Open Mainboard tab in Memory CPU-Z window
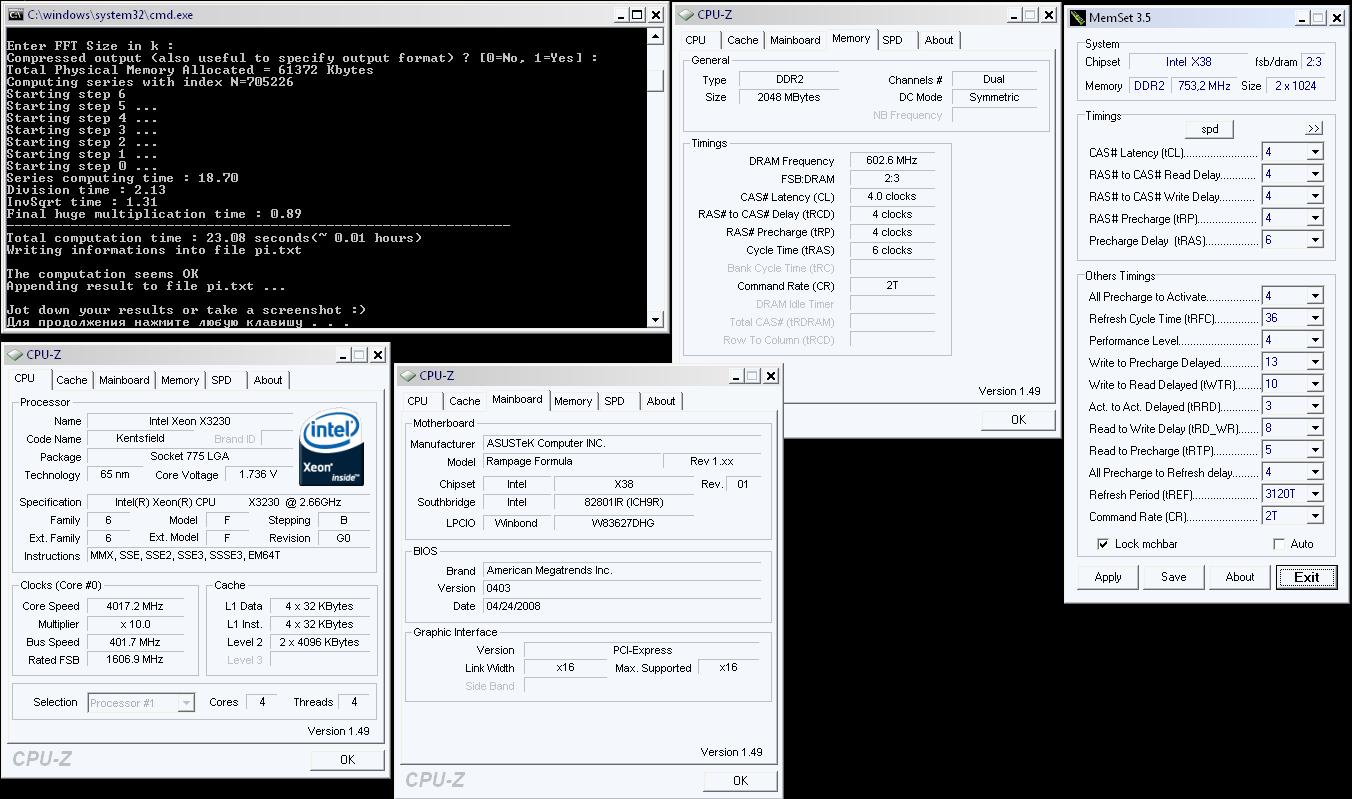The height and width of the screenshot is (799, 1352). coord(795,40)
